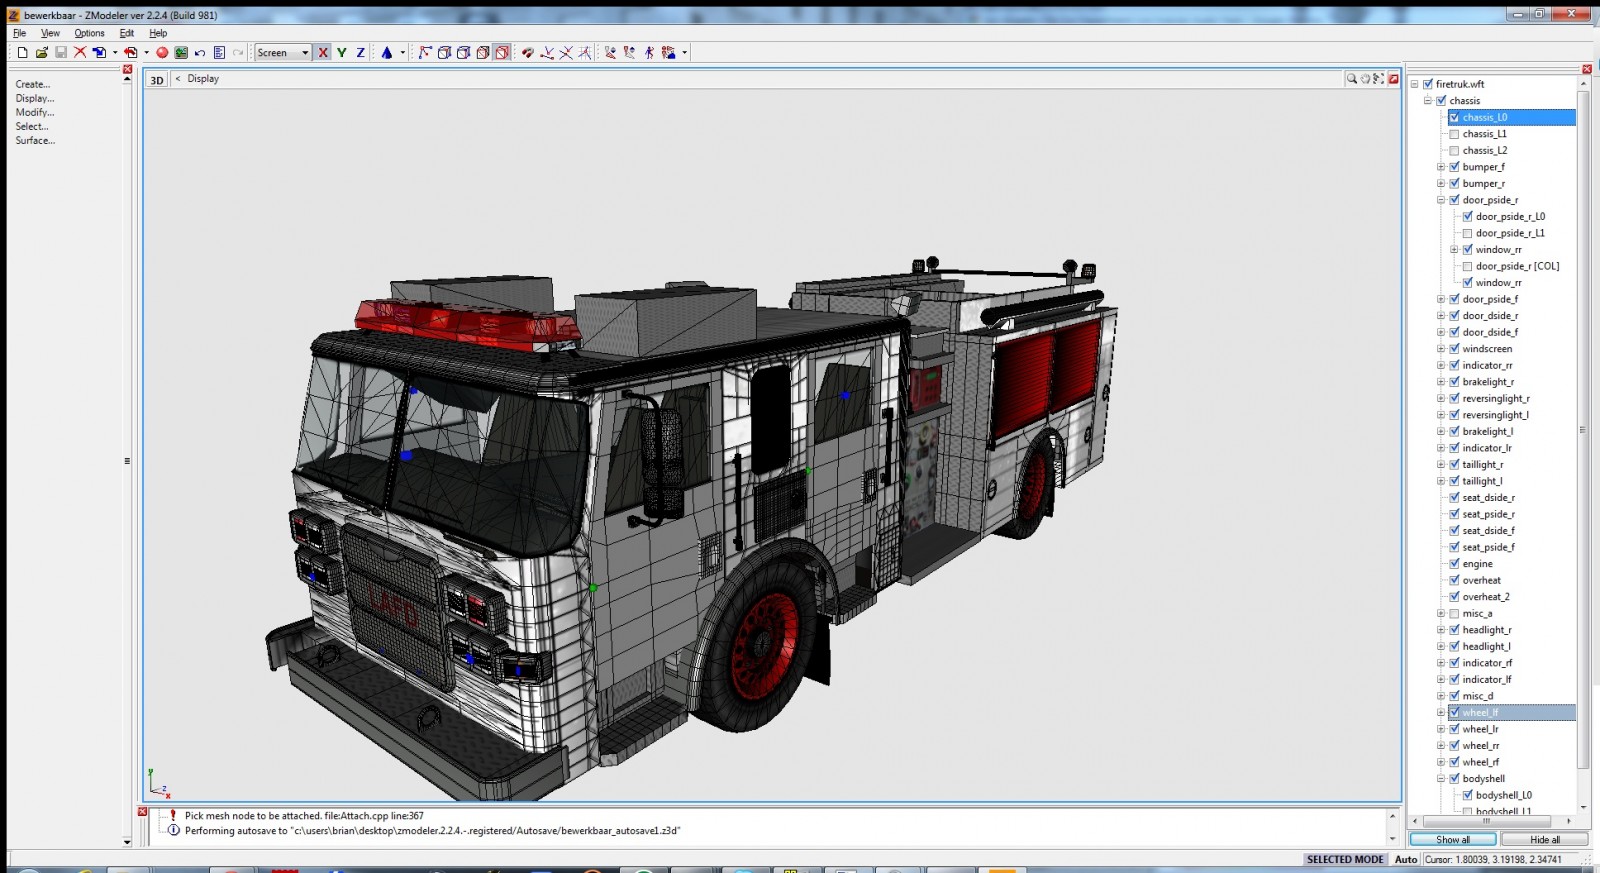The image size is (1600, 873).
Task: Click the Show all button
Action: [1452, 840]
